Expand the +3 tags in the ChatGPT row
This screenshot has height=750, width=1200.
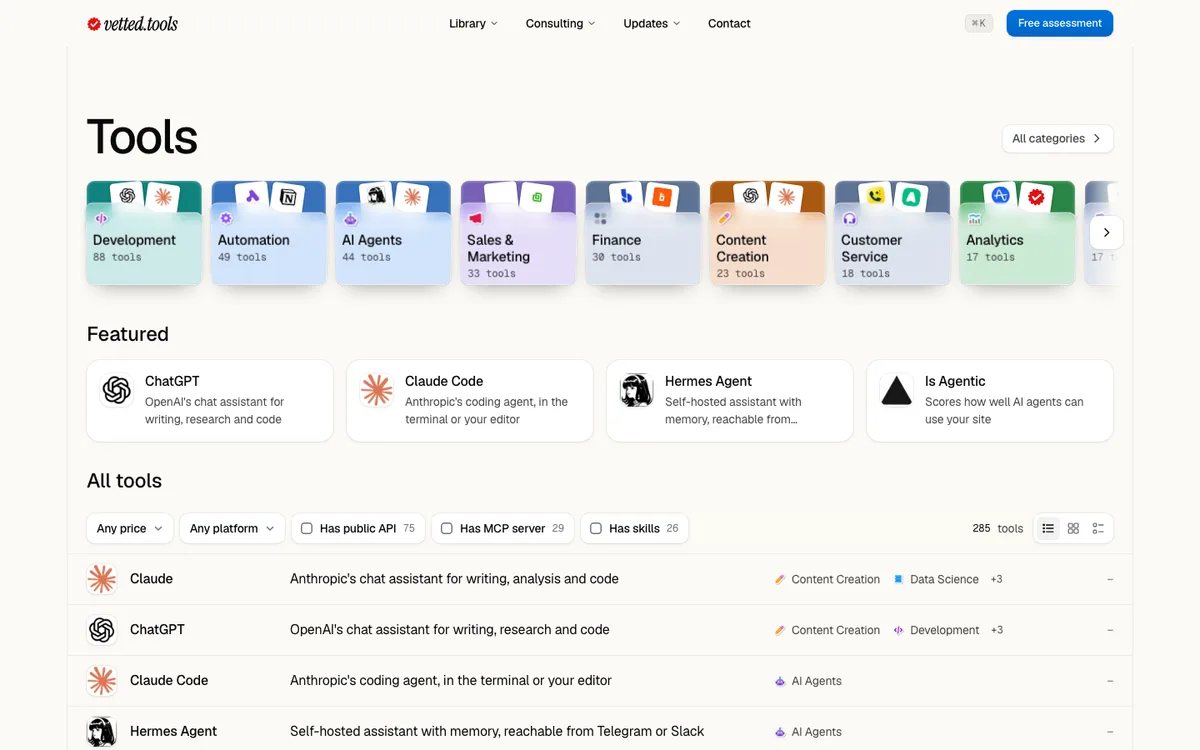tap(996, 630)
